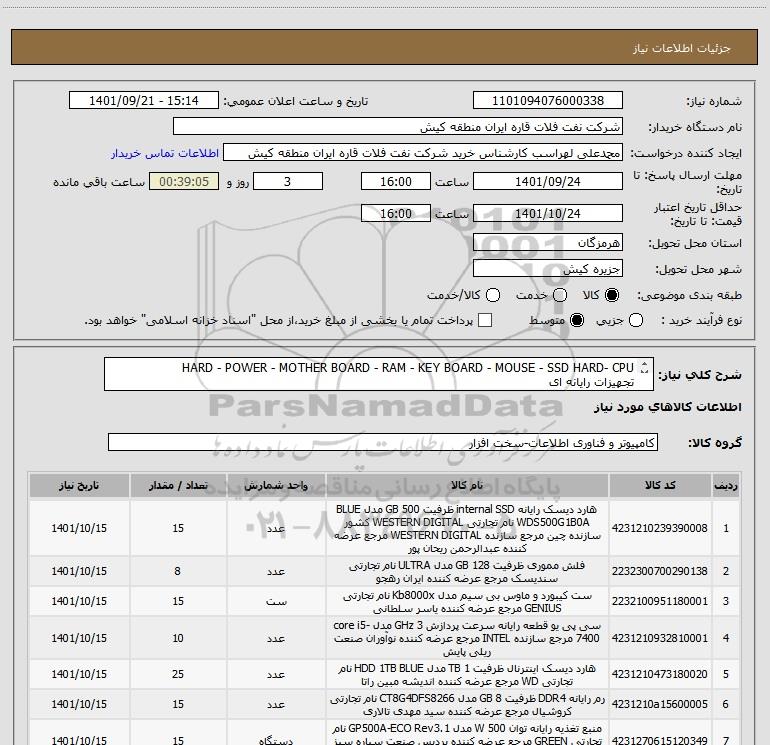Click the public announcement date field 1401/09/21 - 15:14
This screenshot has height=745, width=770.
(x=144, y=101)
